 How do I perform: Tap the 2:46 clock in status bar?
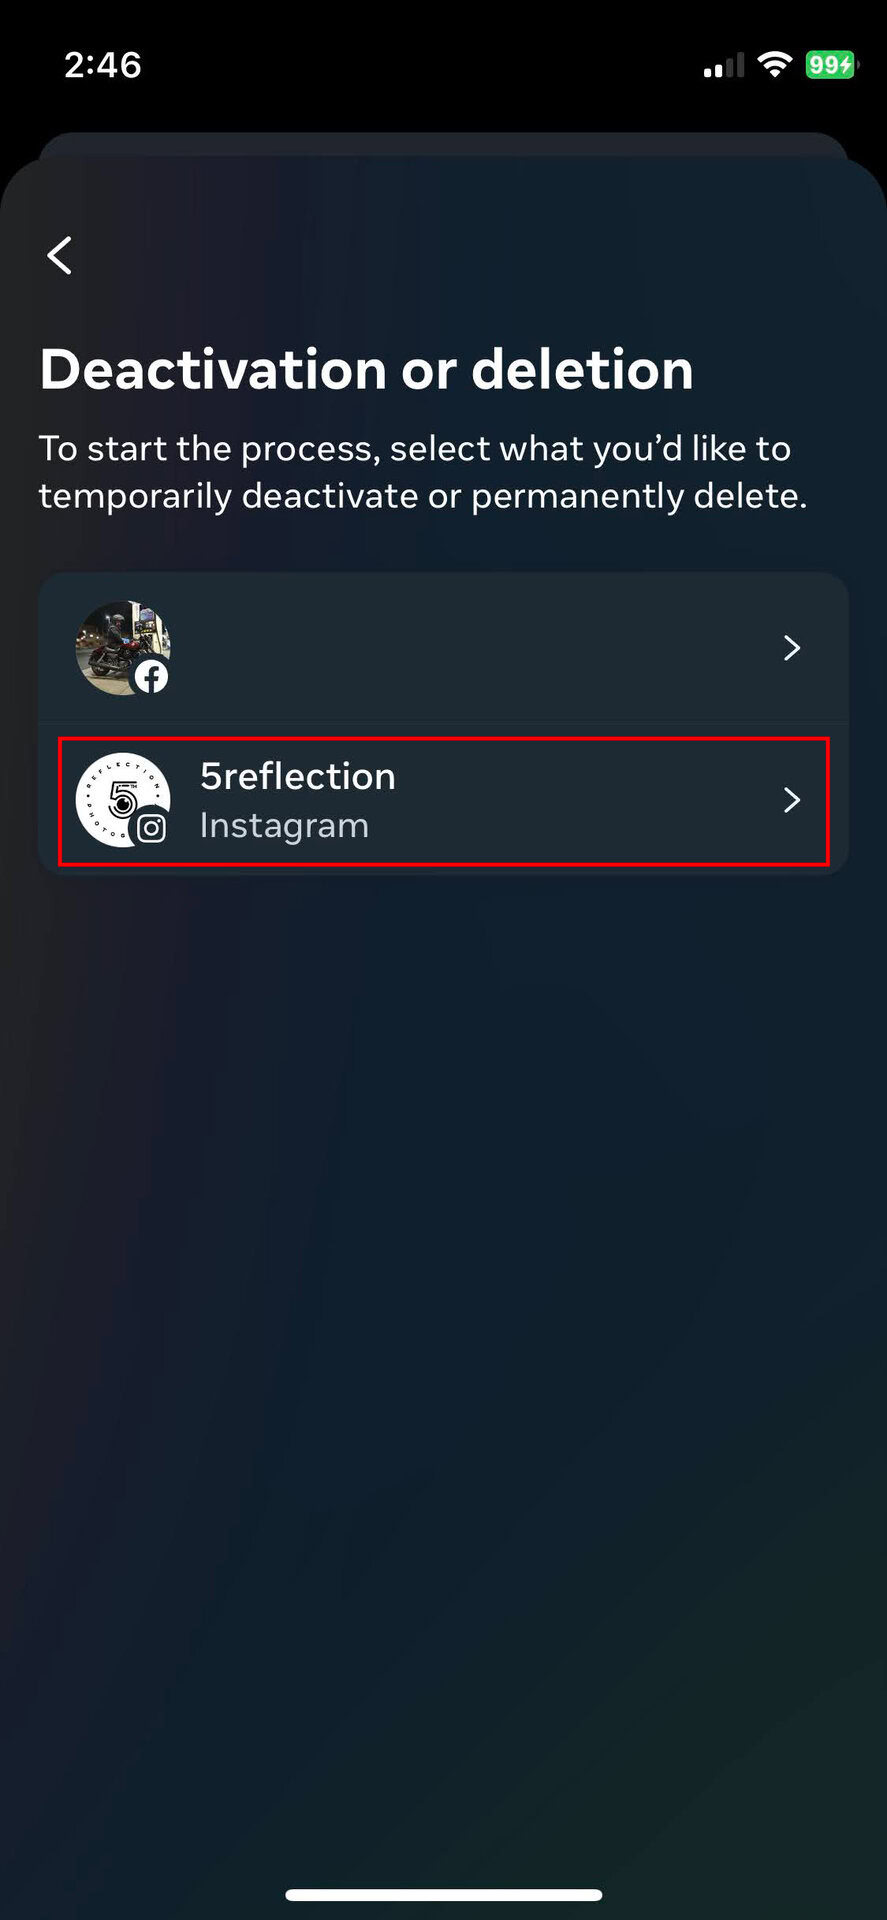[103, 65]
